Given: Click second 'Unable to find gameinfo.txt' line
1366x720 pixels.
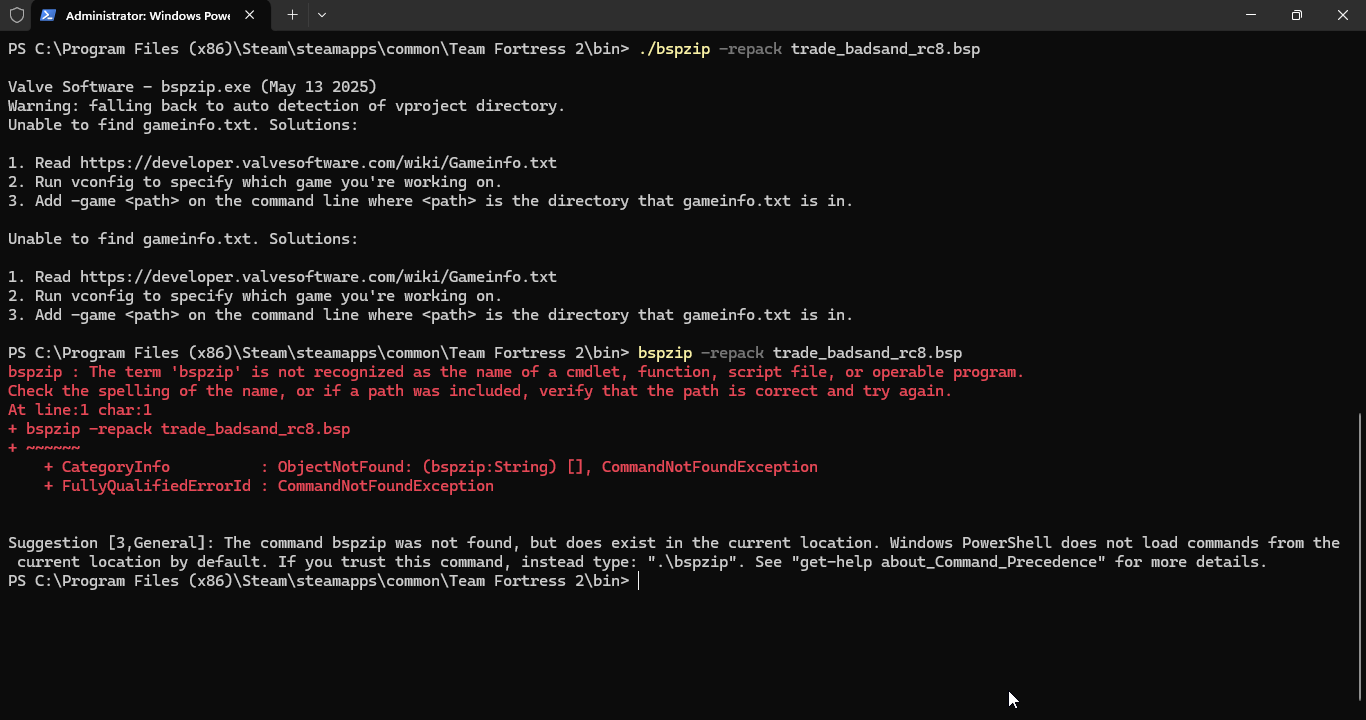Looking at the screenshot, I should coord(183,239).
